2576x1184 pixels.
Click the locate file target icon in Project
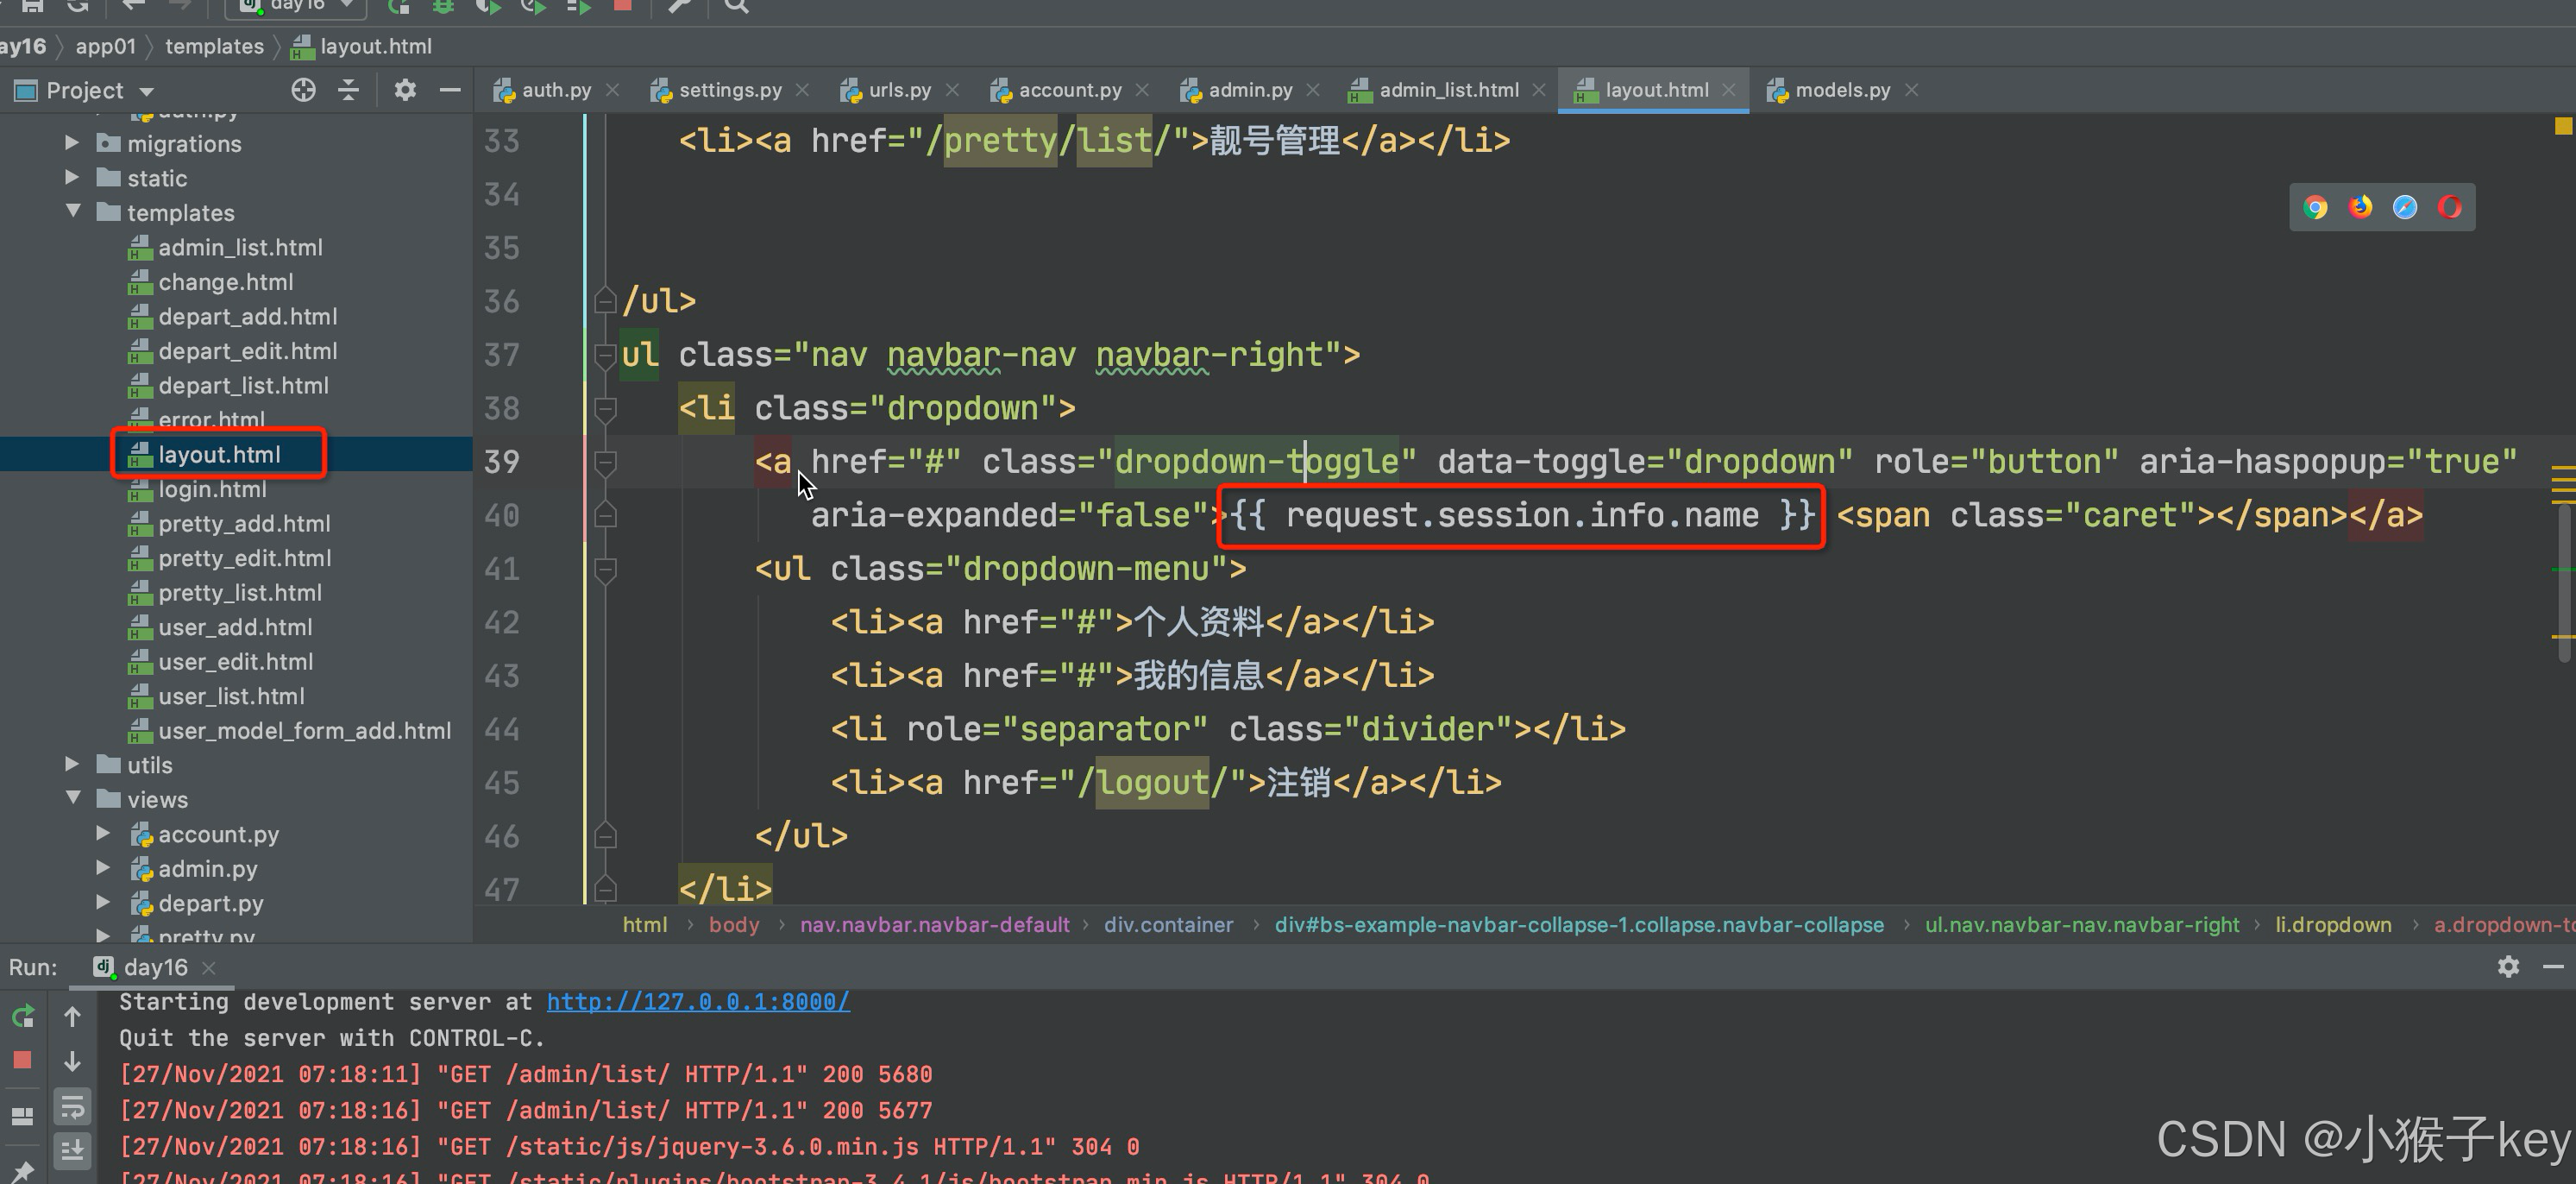[x=303, y=90]
